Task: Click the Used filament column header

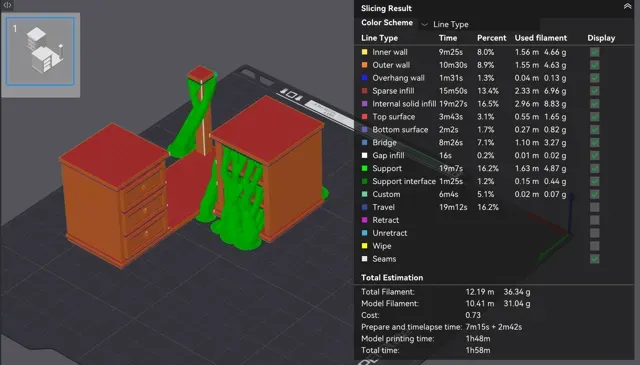Action: [541, 38]
